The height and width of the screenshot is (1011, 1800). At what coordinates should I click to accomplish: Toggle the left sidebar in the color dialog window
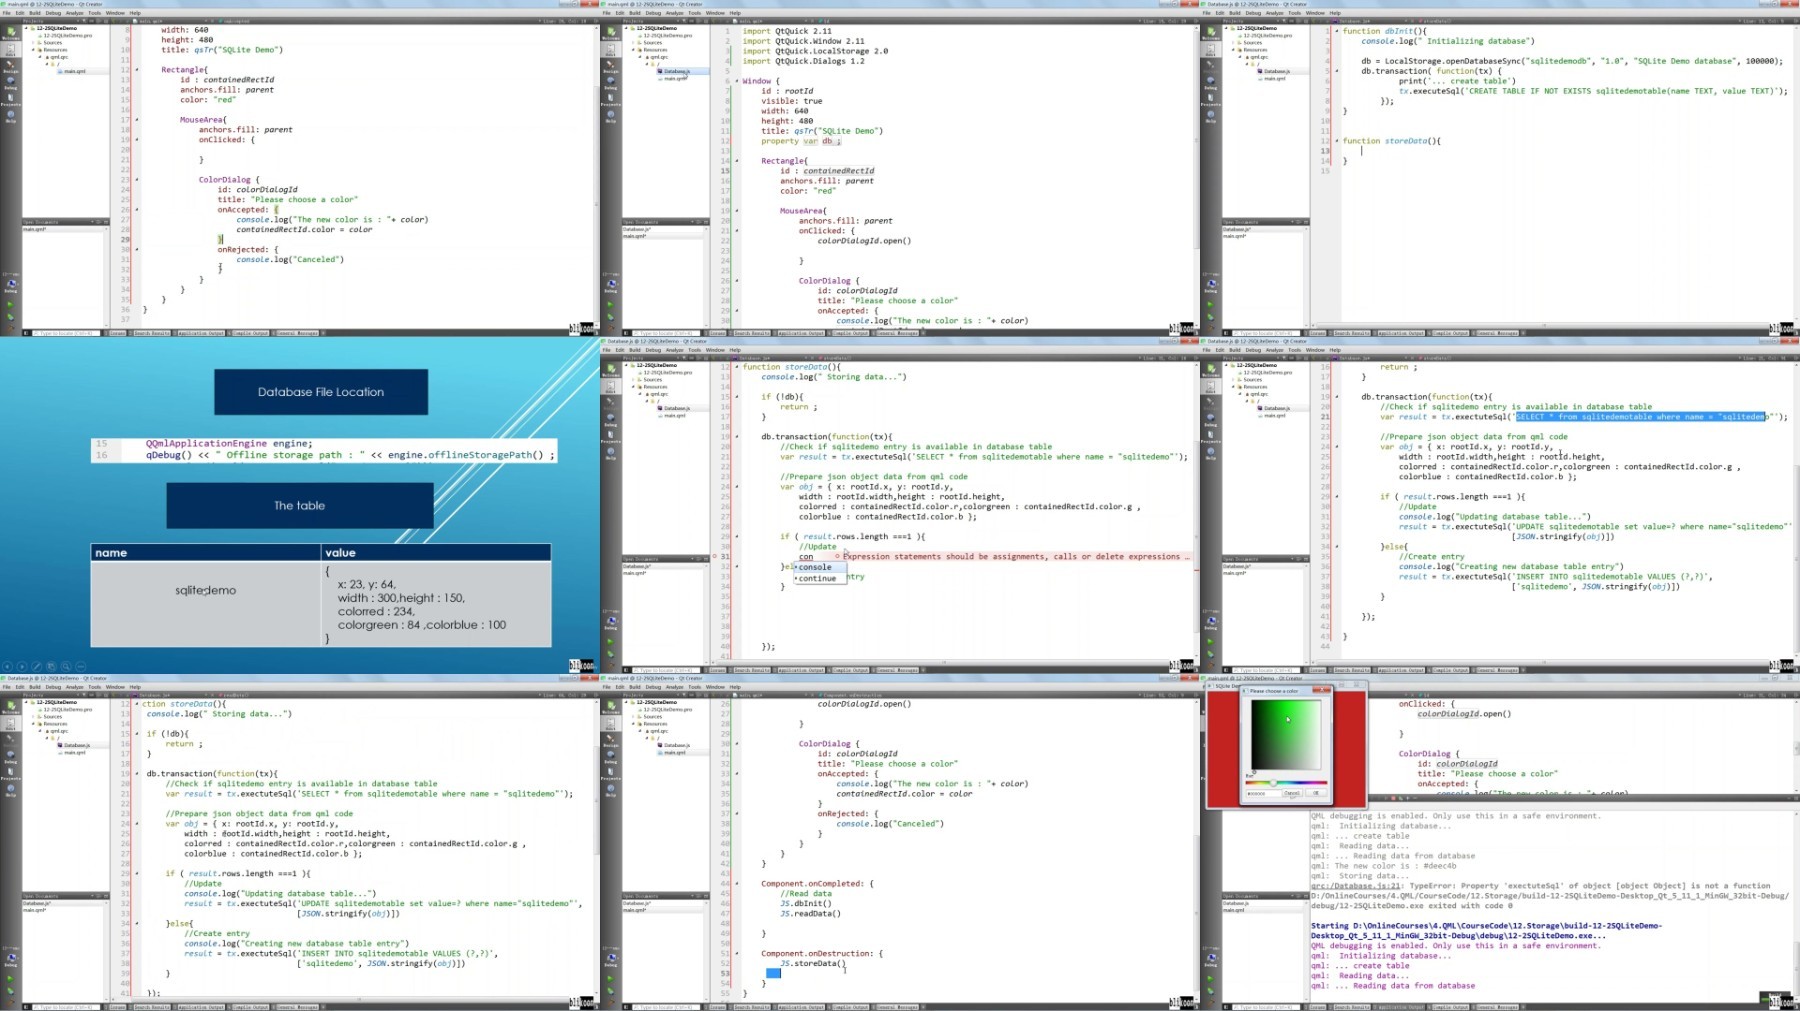pyautogui.click(x=1226, y=1007)
